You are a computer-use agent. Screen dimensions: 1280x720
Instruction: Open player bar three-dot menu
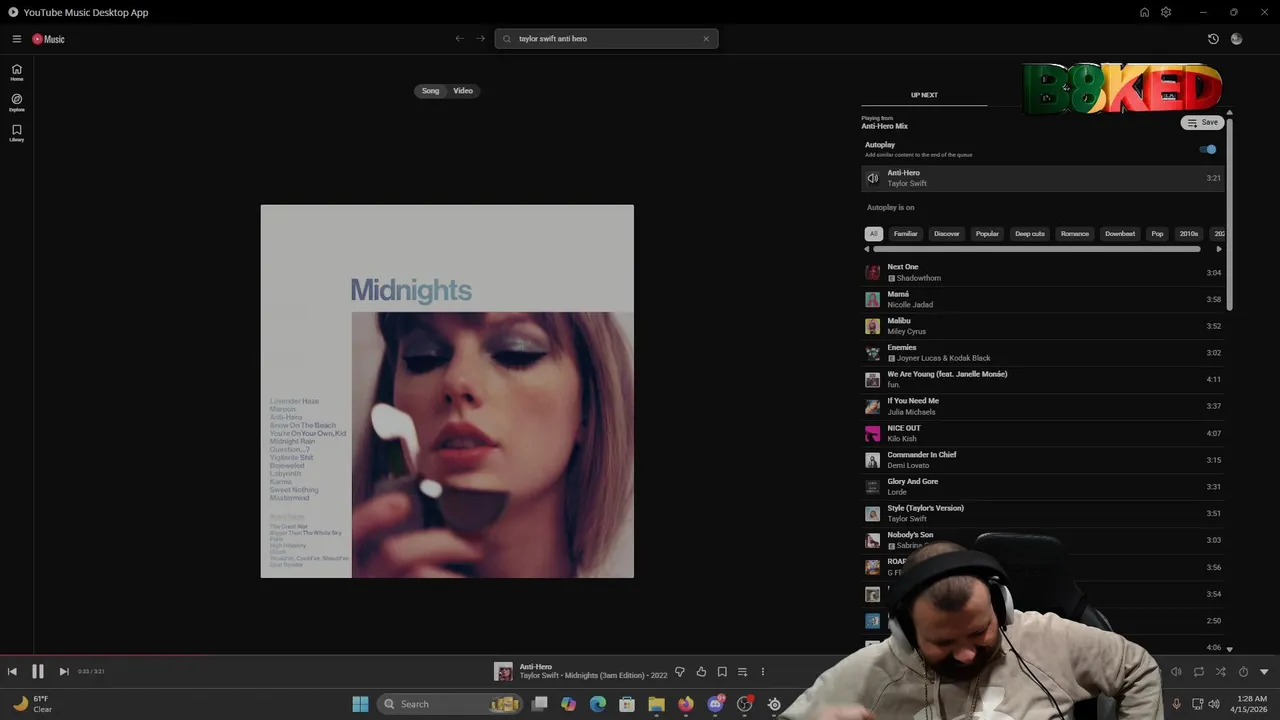pos(762,672)
